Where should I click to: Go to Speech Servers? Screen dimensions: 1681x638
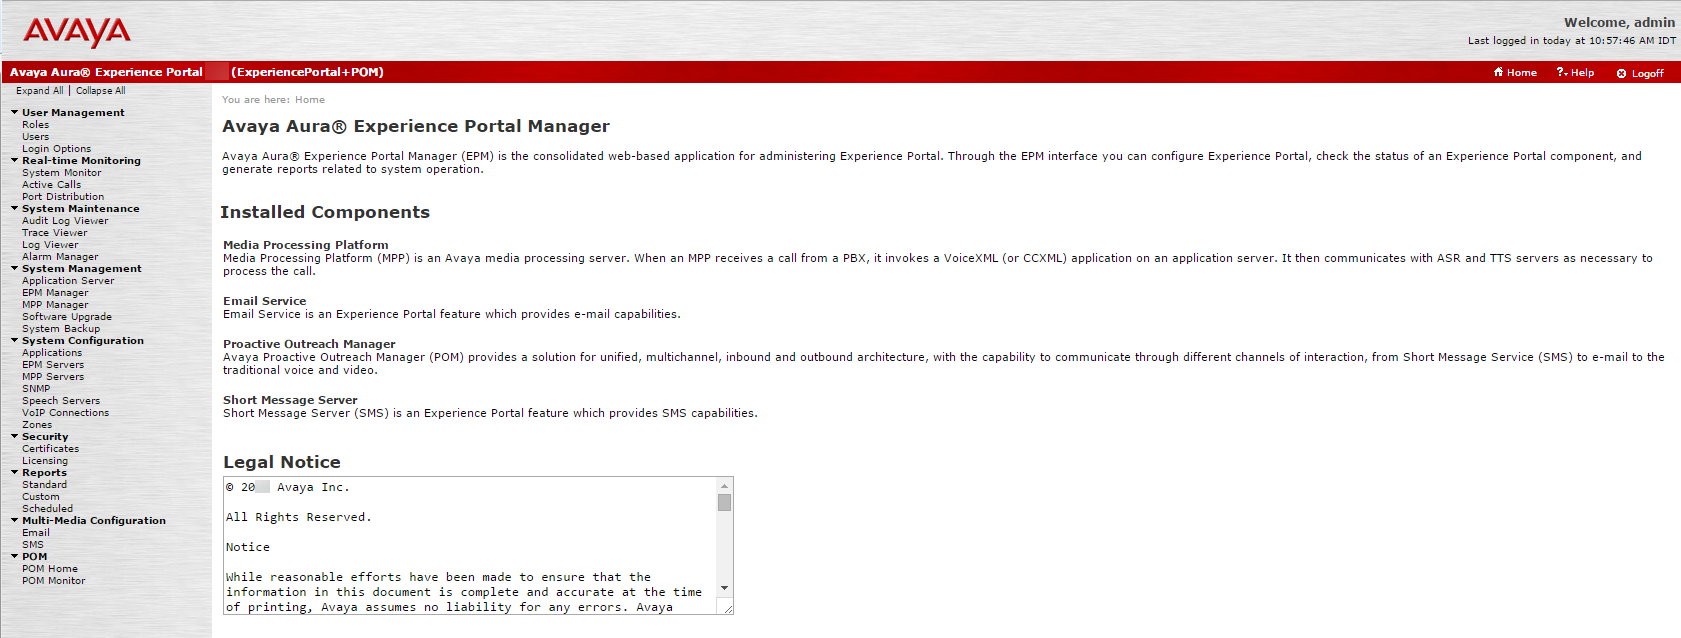(x=61, y=401)
